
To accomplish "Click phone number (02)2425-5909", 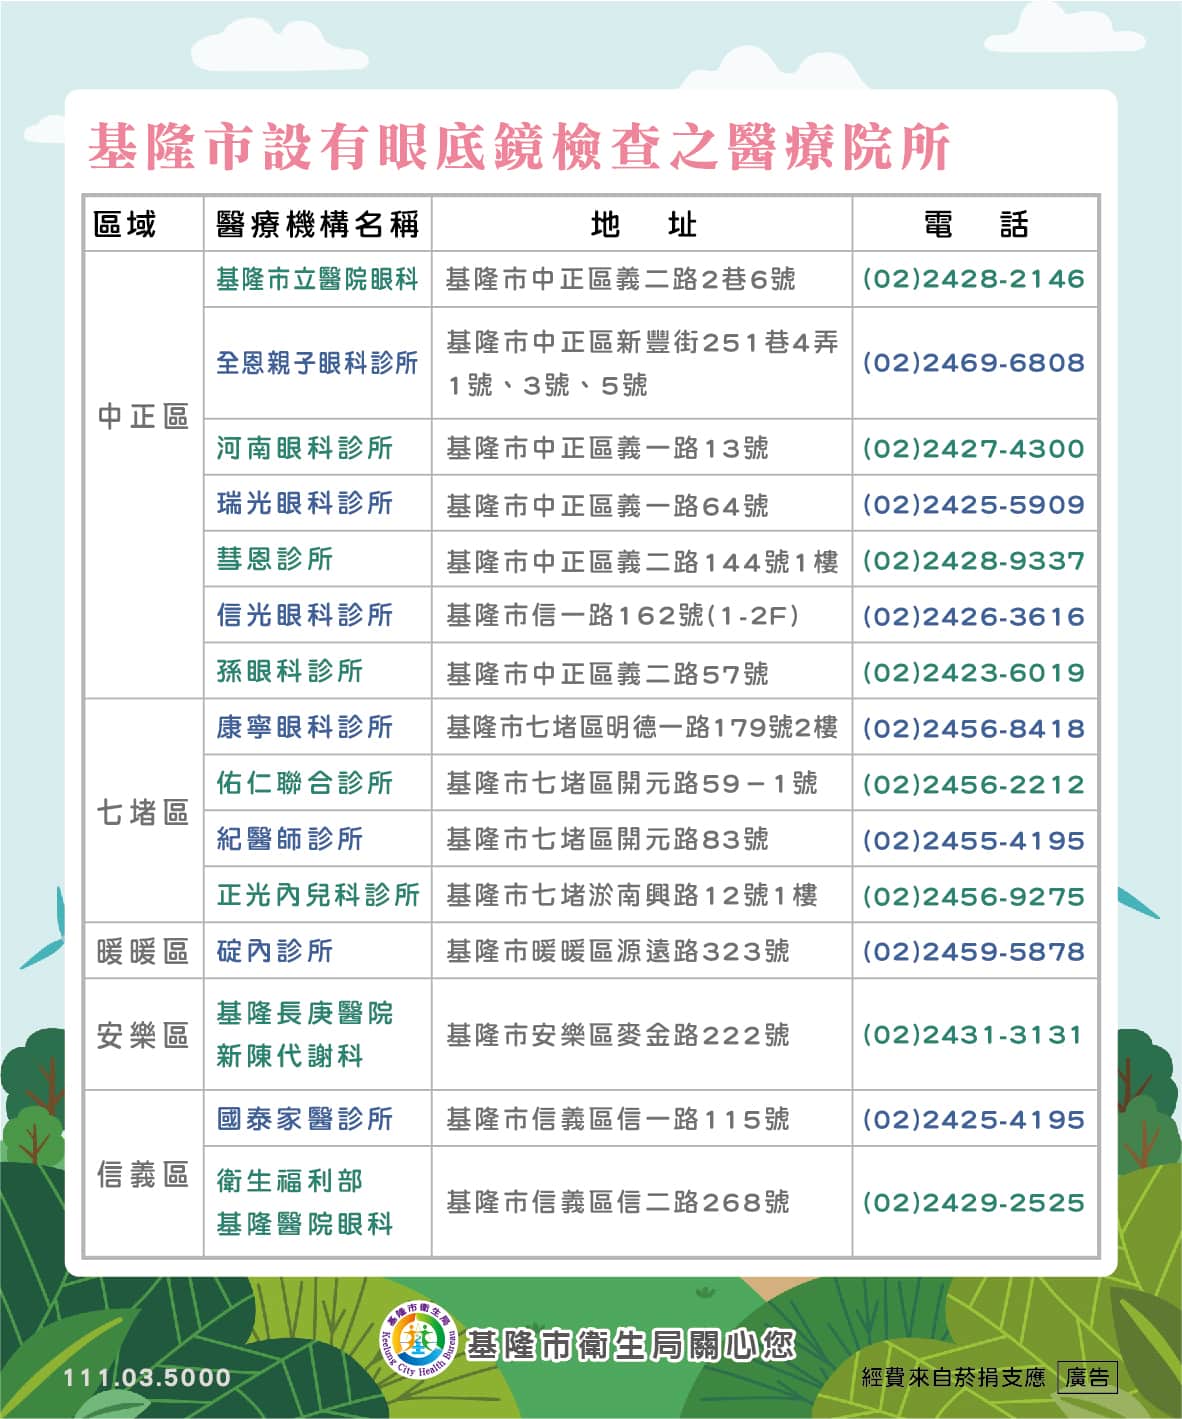I will point(974,504).
